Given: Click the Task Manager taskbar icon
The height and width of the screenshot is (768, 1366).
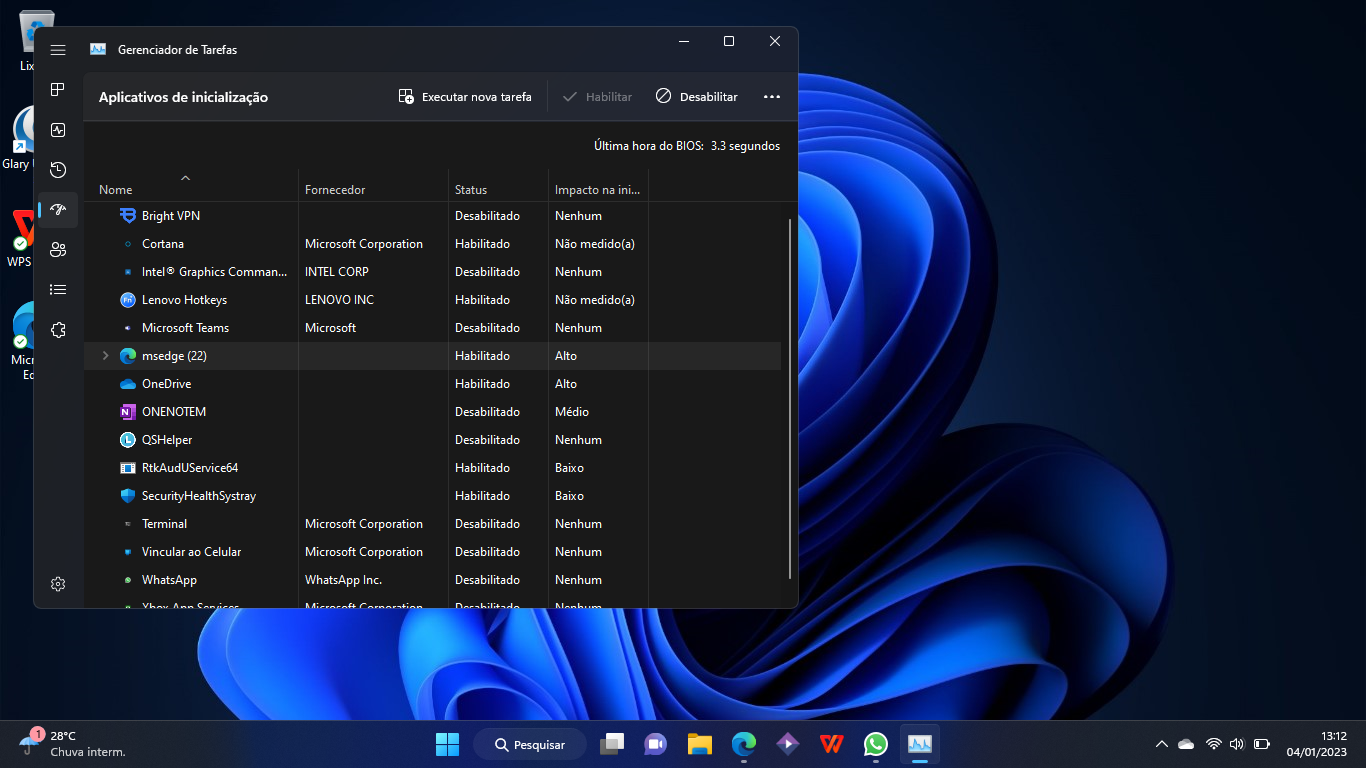Looking at the screenshot, I should (920, 744).
